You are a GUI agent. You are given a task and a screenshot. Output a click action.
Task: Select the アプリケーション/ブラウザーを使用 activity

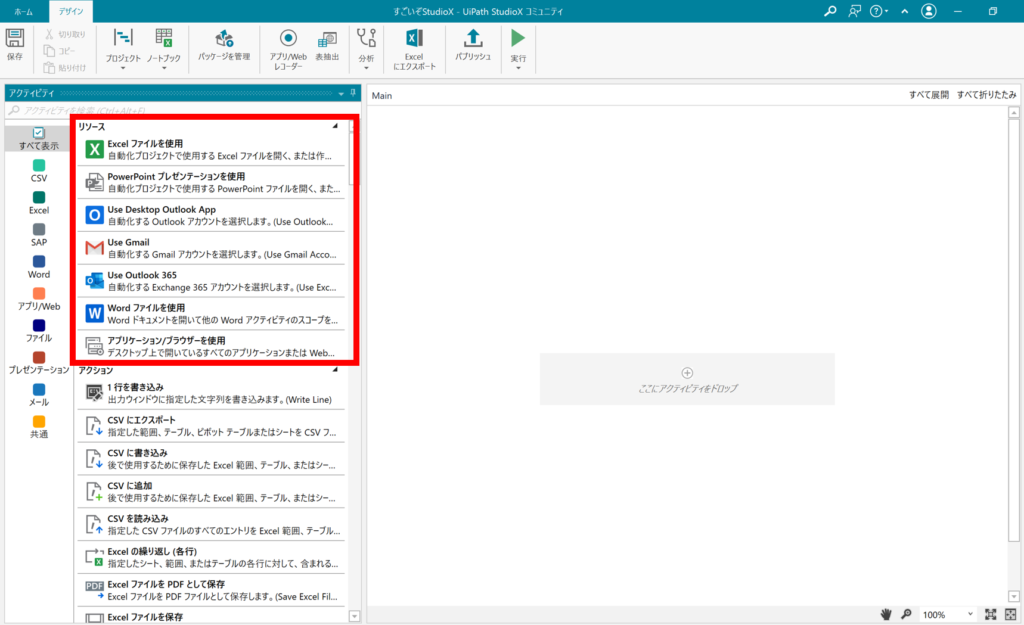(211, 346)
